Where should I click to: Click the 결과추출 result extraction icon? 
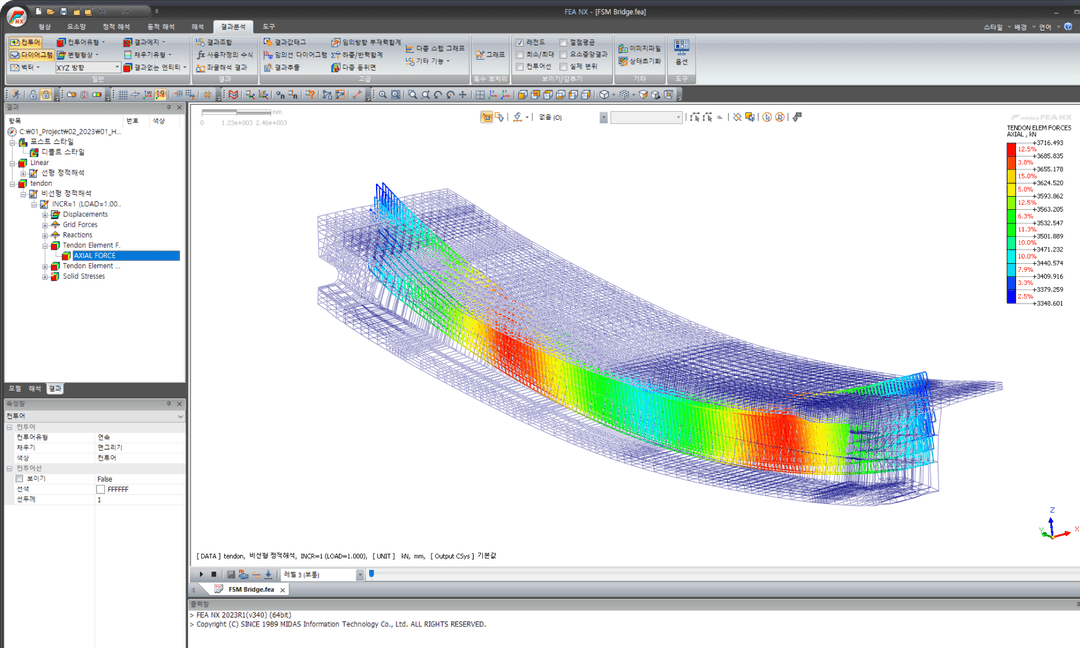pyautogui.click(x=282, y=67)
